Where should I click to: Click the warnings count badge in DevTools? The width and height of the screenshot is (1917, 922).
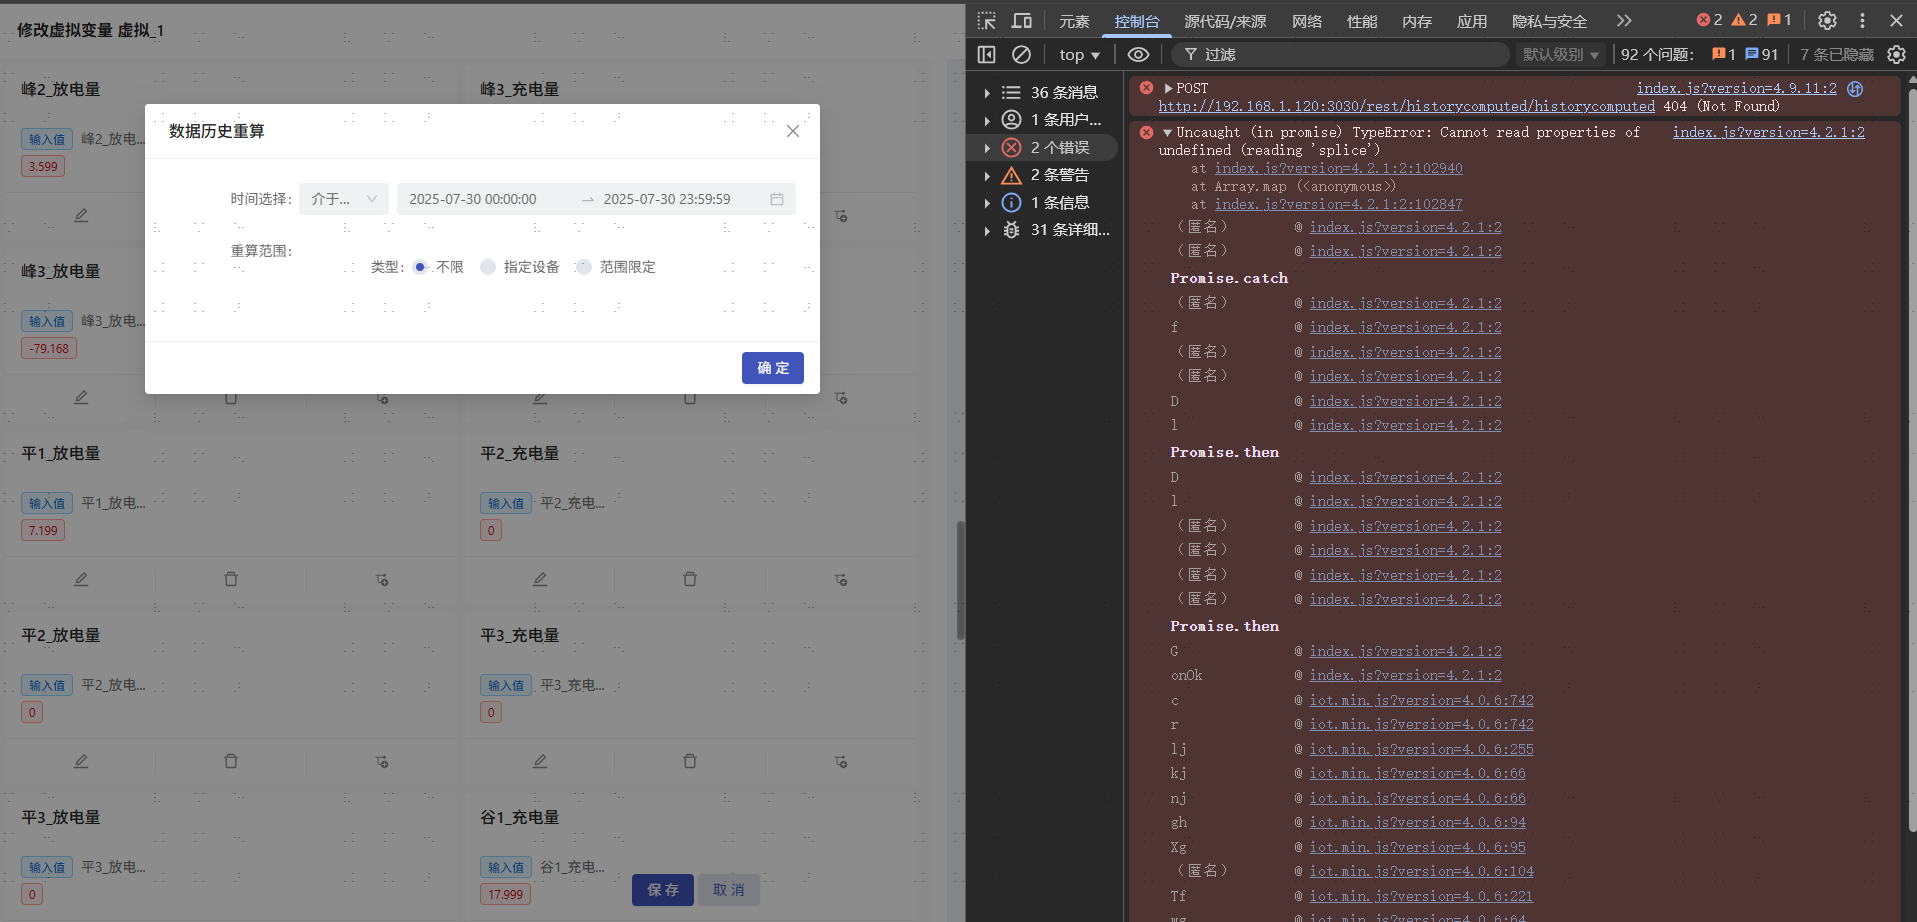(1744, 20)
